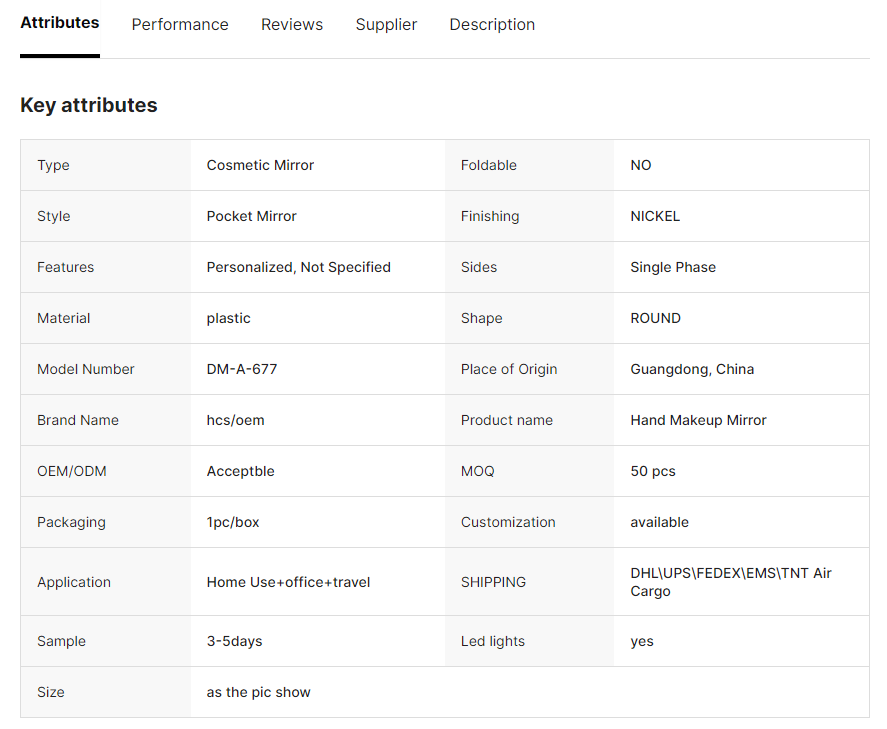Open the Reviews tab
This screenshot has width=887, height=729.
click(292, 25)
